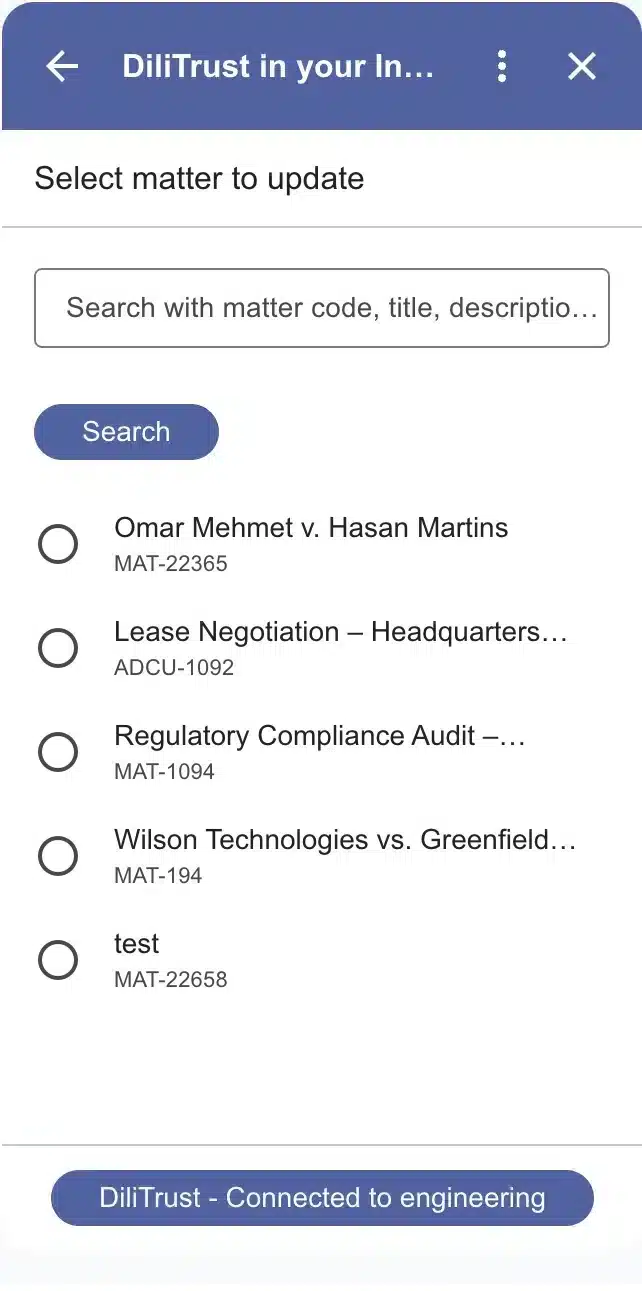
Task: Click the DiliTrust in your In… header title
Action: point(278,66)
